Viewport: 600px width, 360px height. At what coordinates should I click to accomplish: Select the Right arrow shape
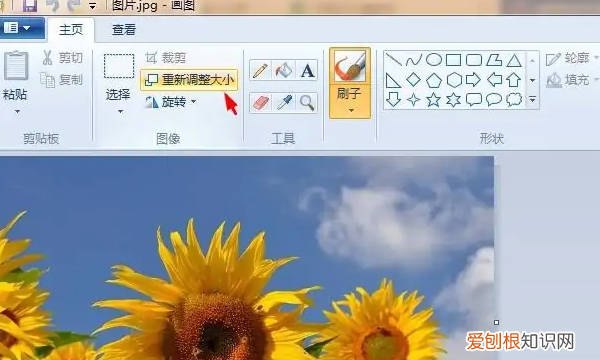point(474,80)
